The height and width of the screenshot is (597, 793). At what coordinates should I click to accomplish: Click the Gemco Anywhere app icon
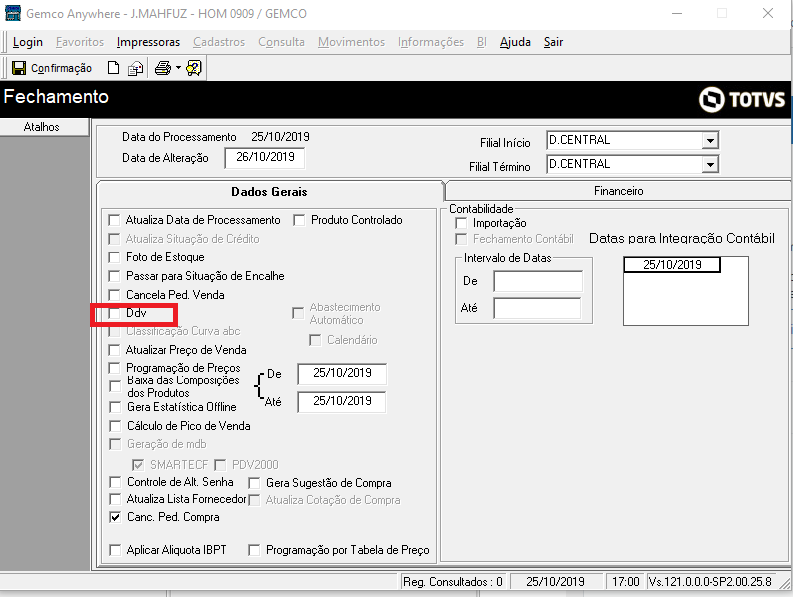click(x=12, y=13)
